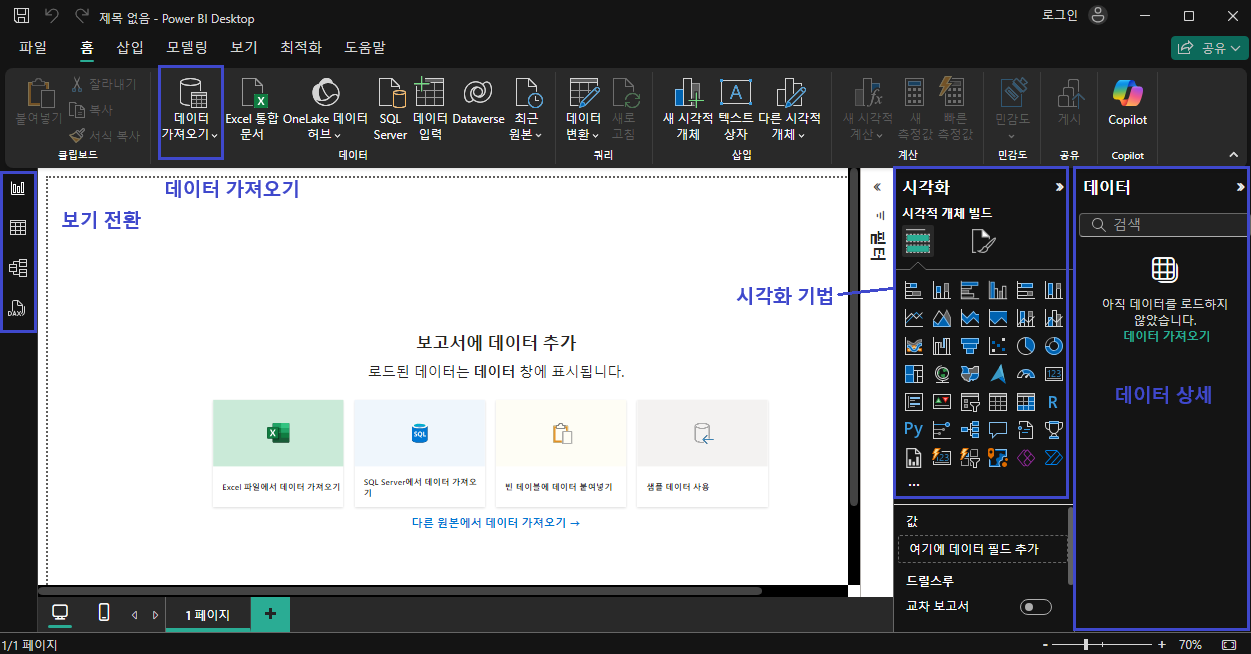Screen dimensions: 1251x654
Task: Open the OneLake 데이터 허브 dropdown
Action: (x=325, y=109)
